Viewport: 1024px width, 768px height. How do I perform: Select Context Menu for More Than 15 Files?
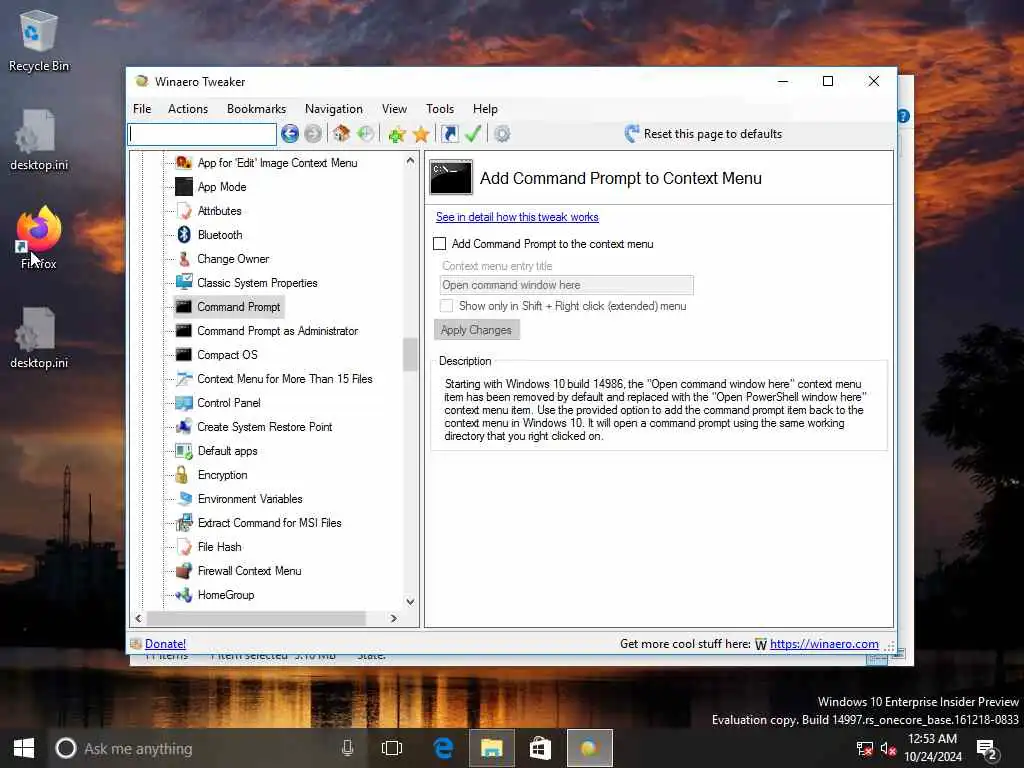tap(285, 379)
